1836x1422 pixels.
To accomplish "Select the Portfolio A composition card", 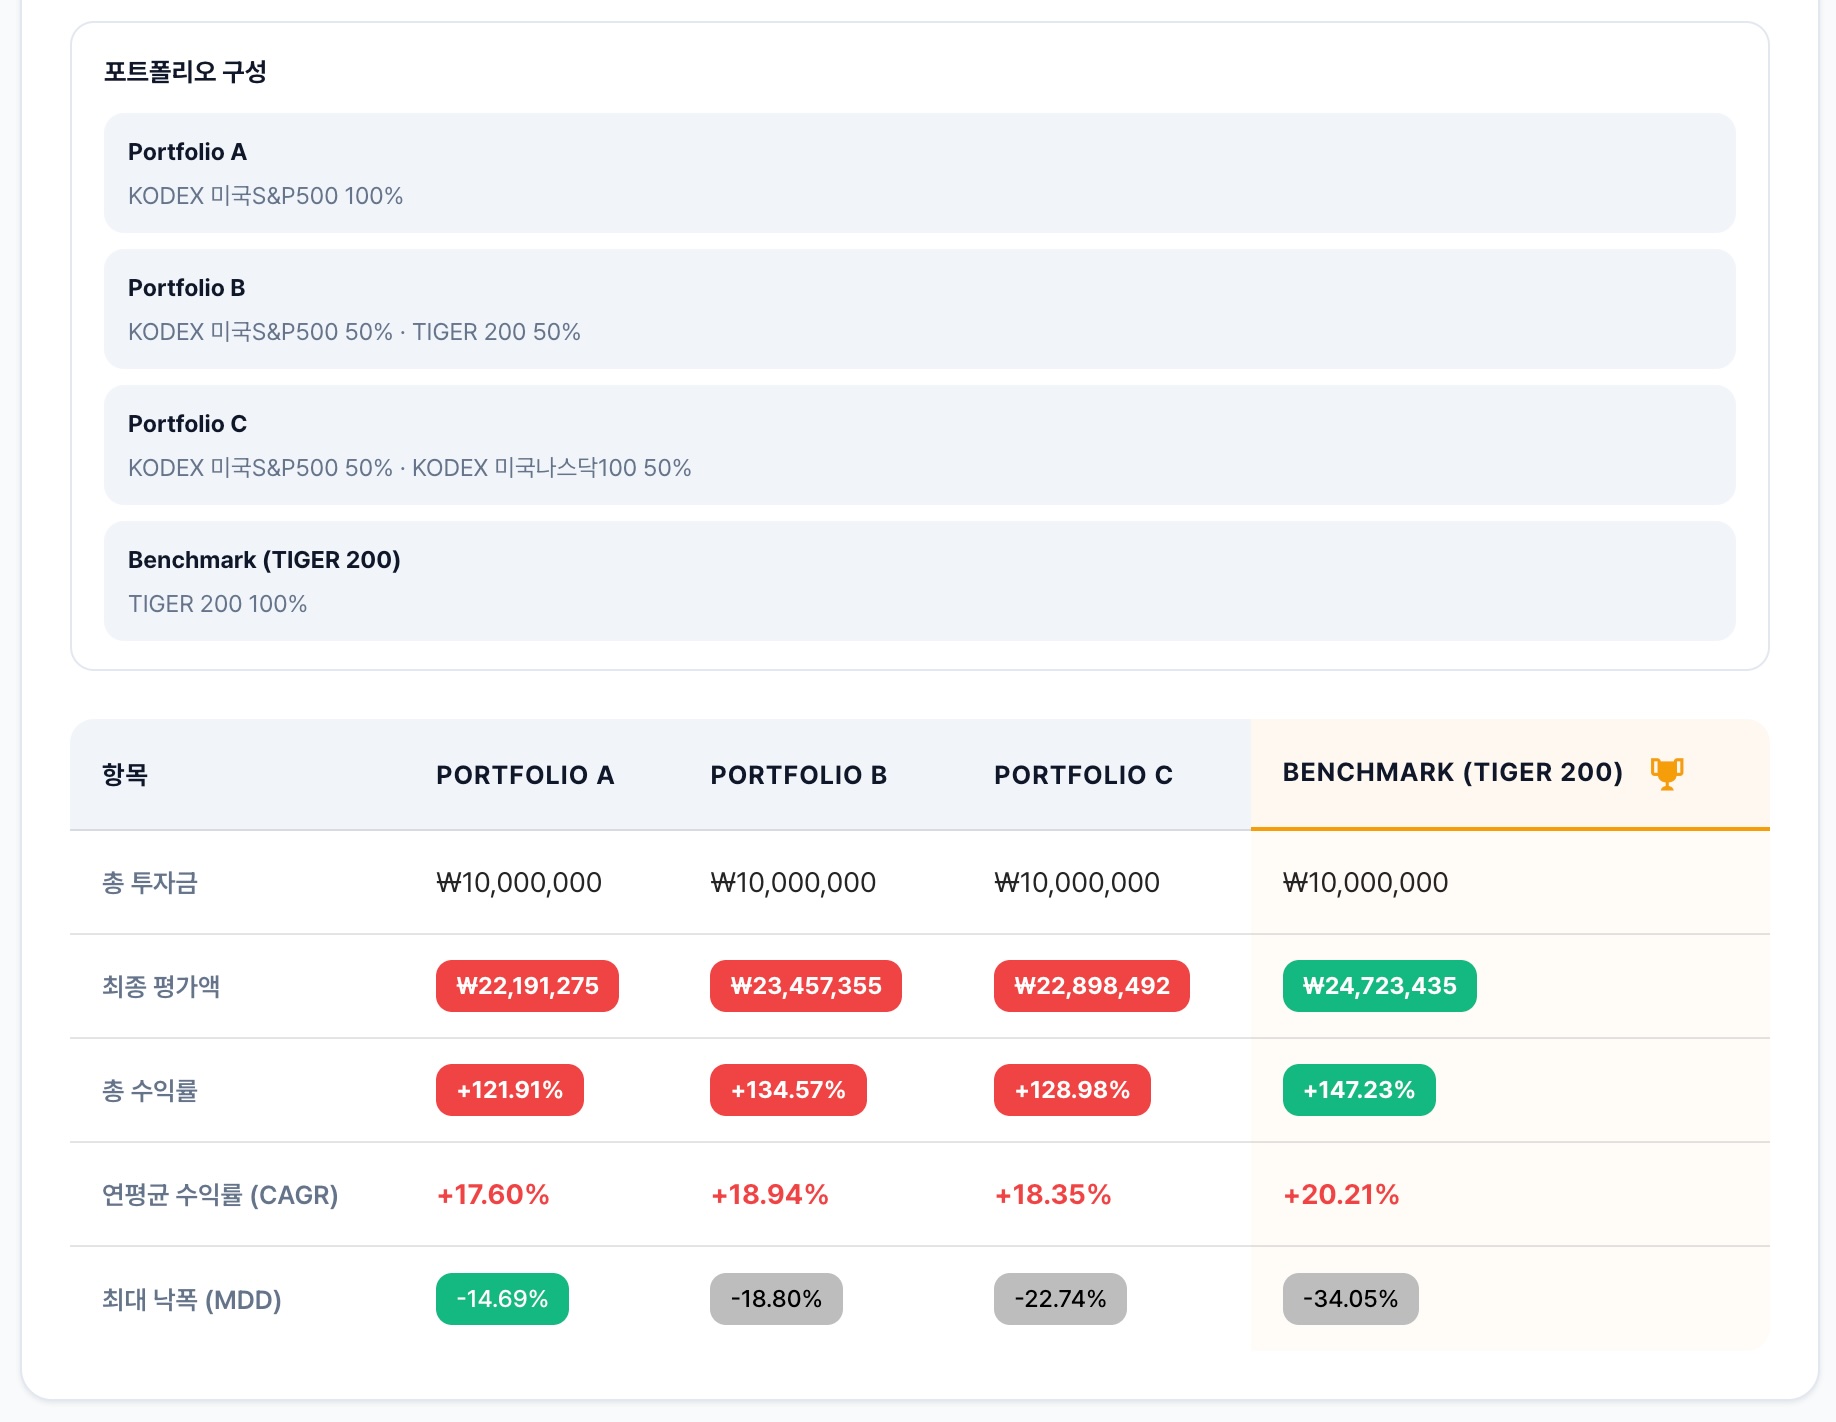I will [x=918, y=173].
